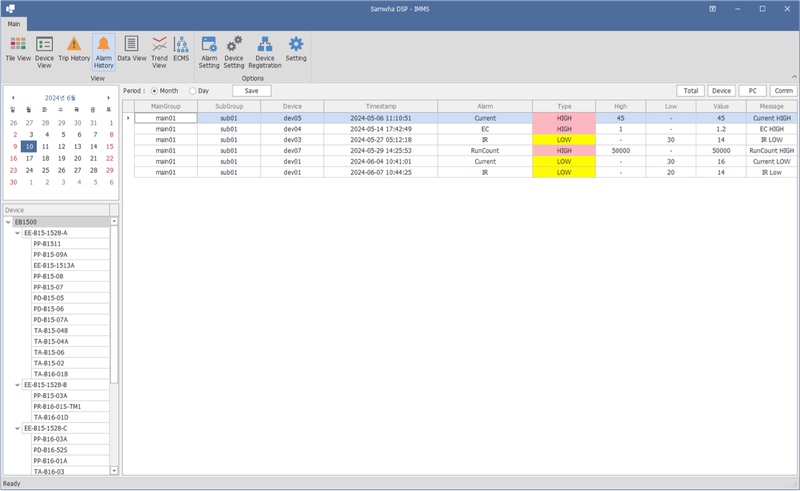Viewport: 800px width, 491px height.
Task: Click the Device panel header
Action: click(x=56, y=210)
